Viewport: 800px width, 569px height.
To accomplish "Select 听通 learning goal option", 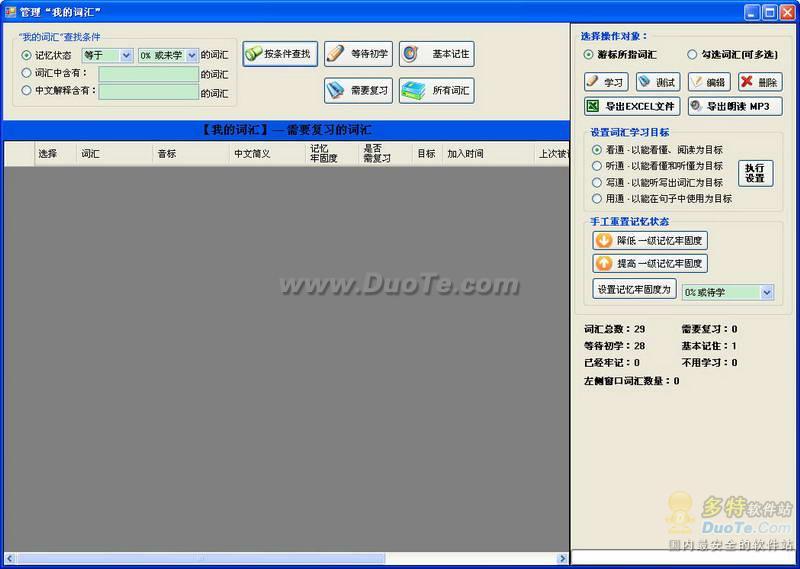I will pyautogui.click(x=597, y=166).
